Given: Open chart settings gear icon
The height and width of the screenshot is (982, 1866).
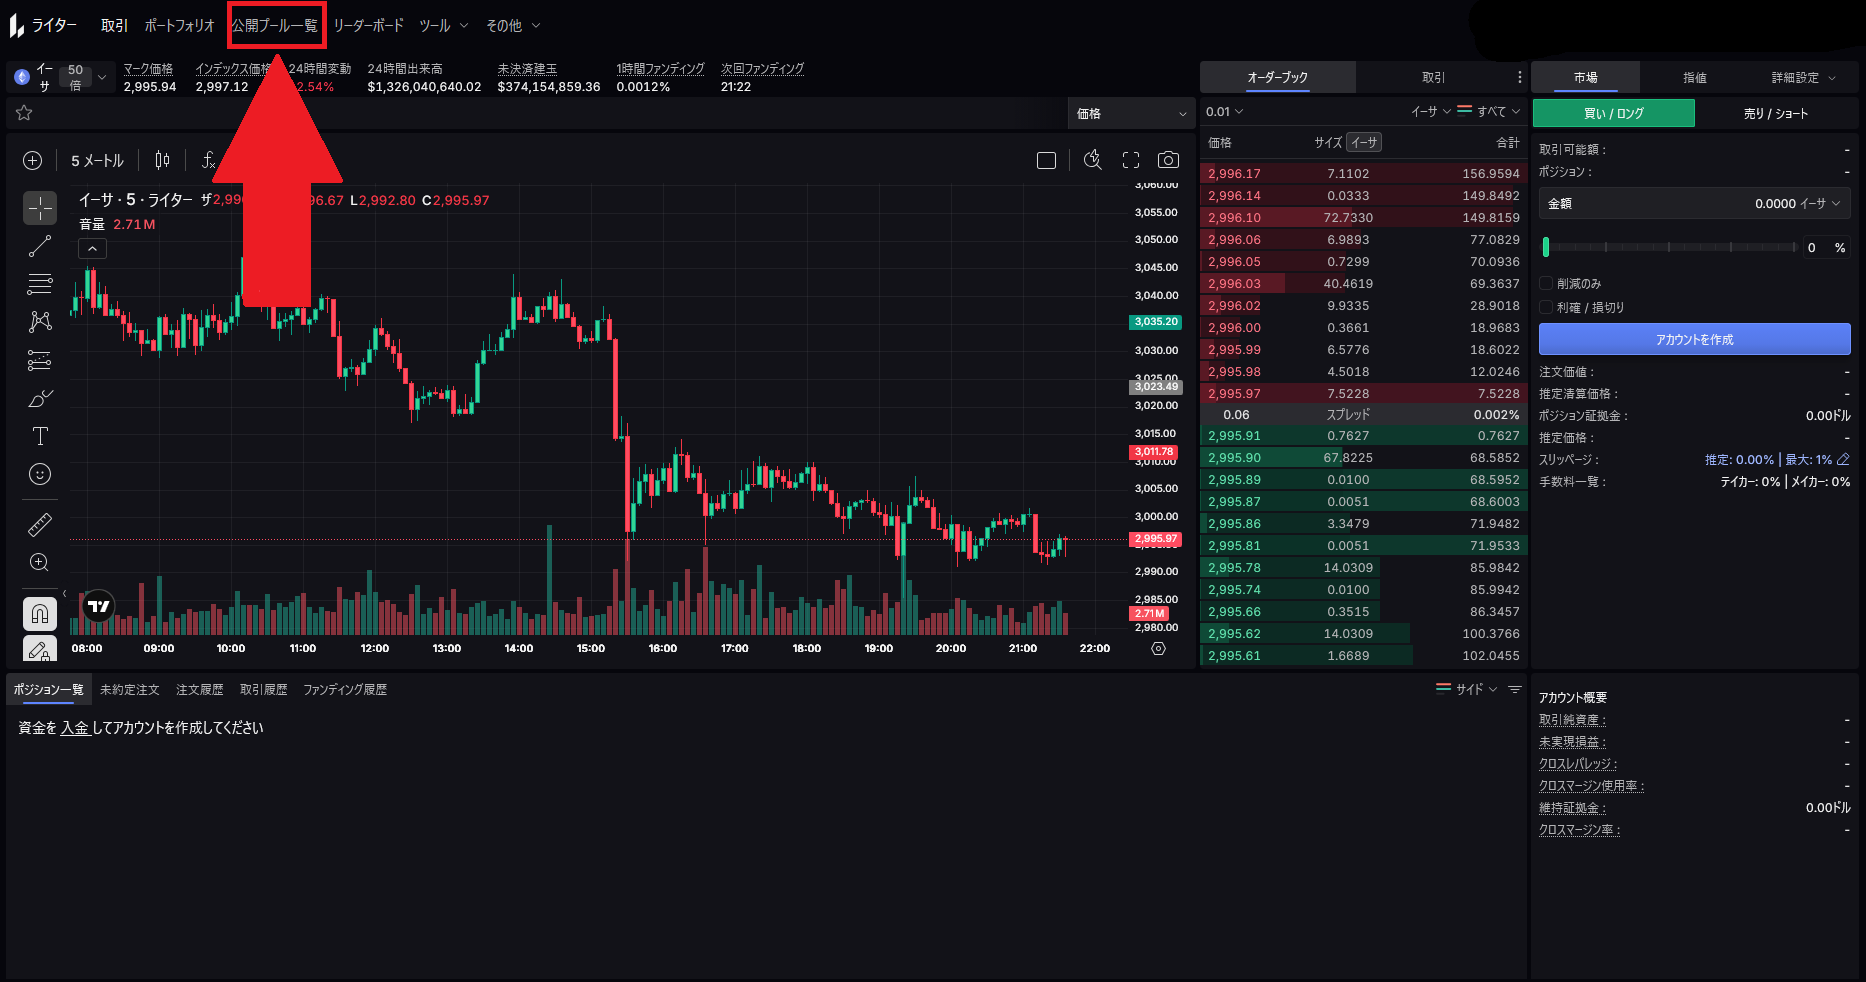Looking at the screenshot, I should click(x=1158, y=648).
